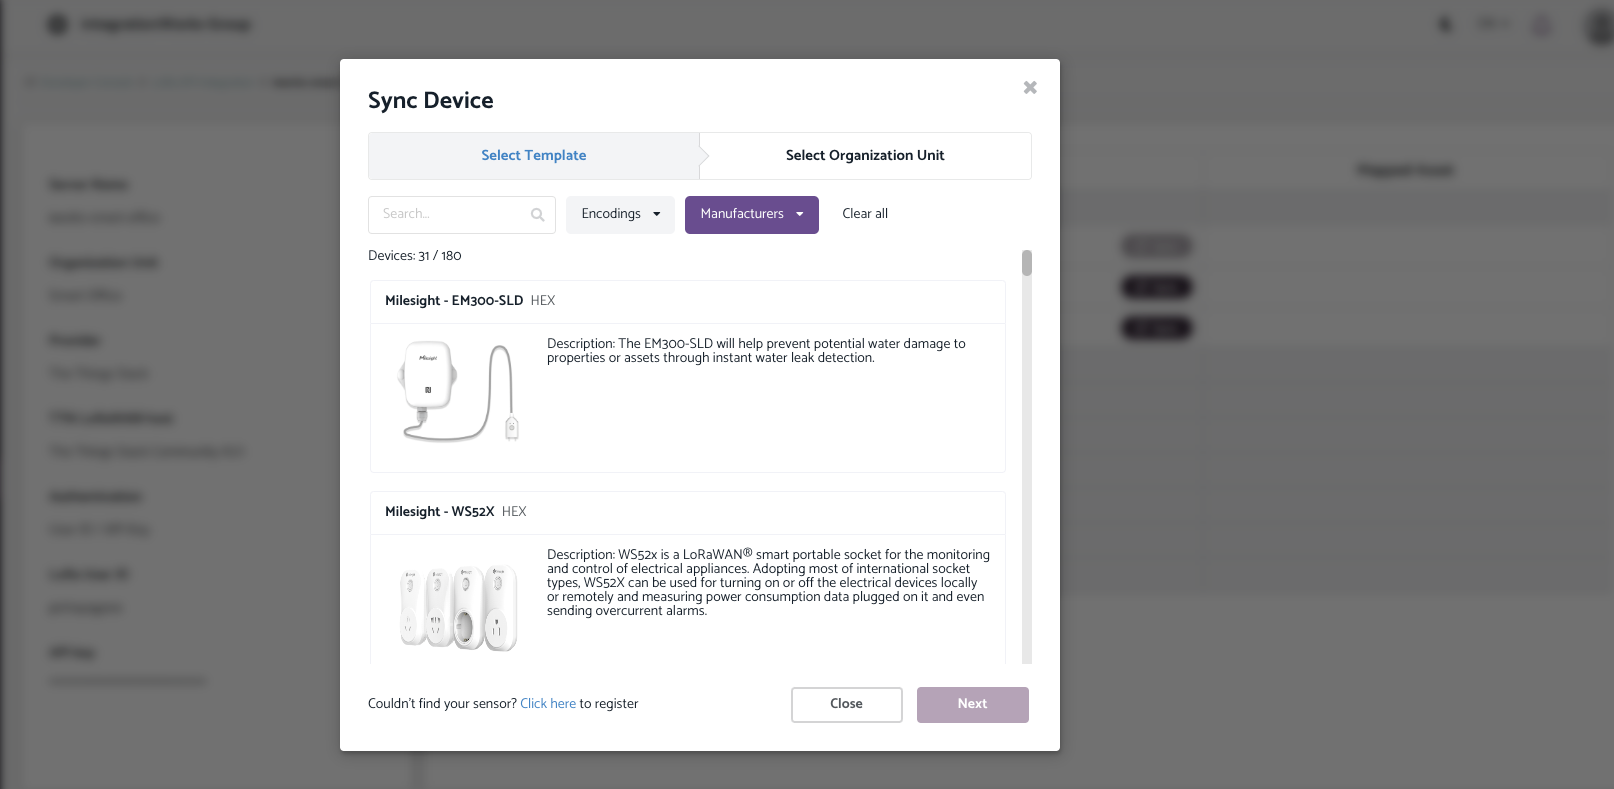Click the WS52X description text
The height and width of the screenshot is (789, 1614).
click(768, 583)
